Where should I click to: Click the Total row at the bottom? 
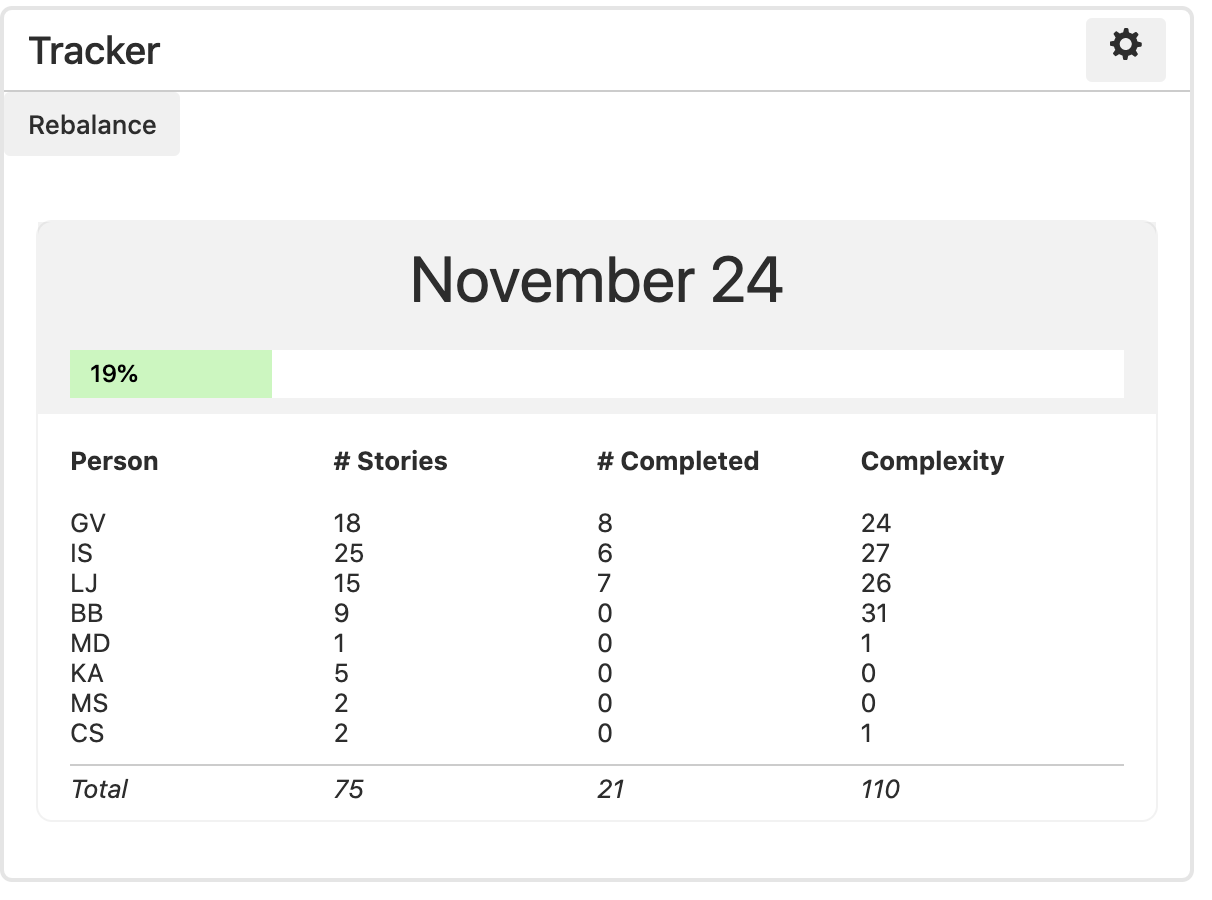(99, 789)
